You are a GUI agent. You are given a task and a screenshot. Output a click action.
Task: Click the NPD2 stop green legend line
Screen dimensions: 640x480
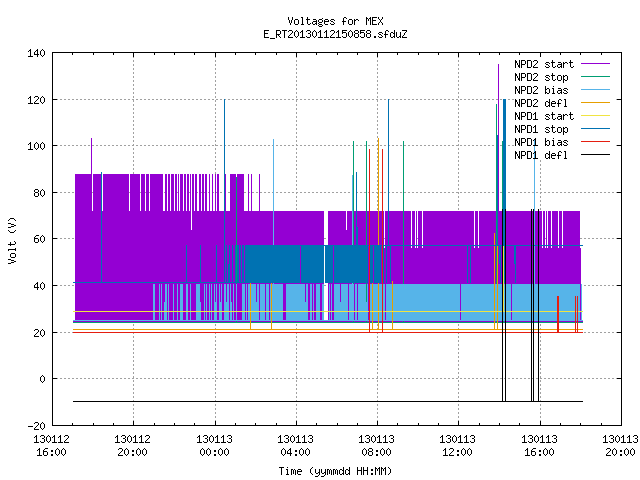595,77
